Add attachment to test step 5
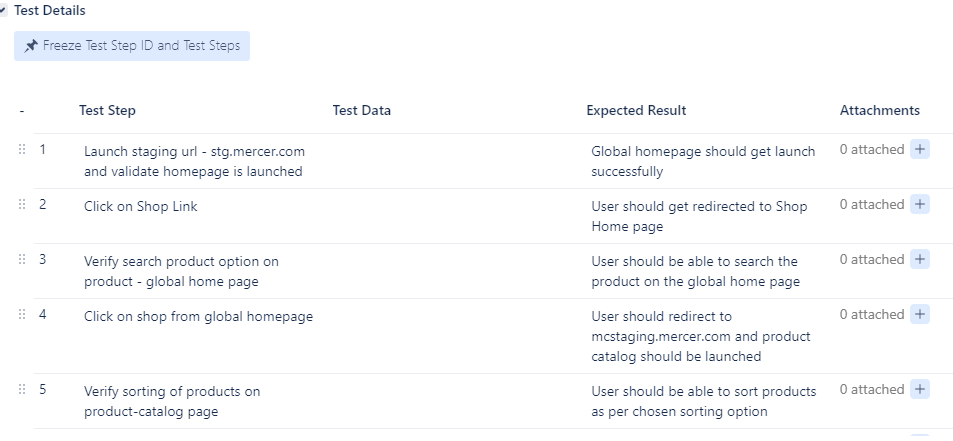Image resolution: width=953 pixels, height=441 pixels. click(x=920, y=389)
